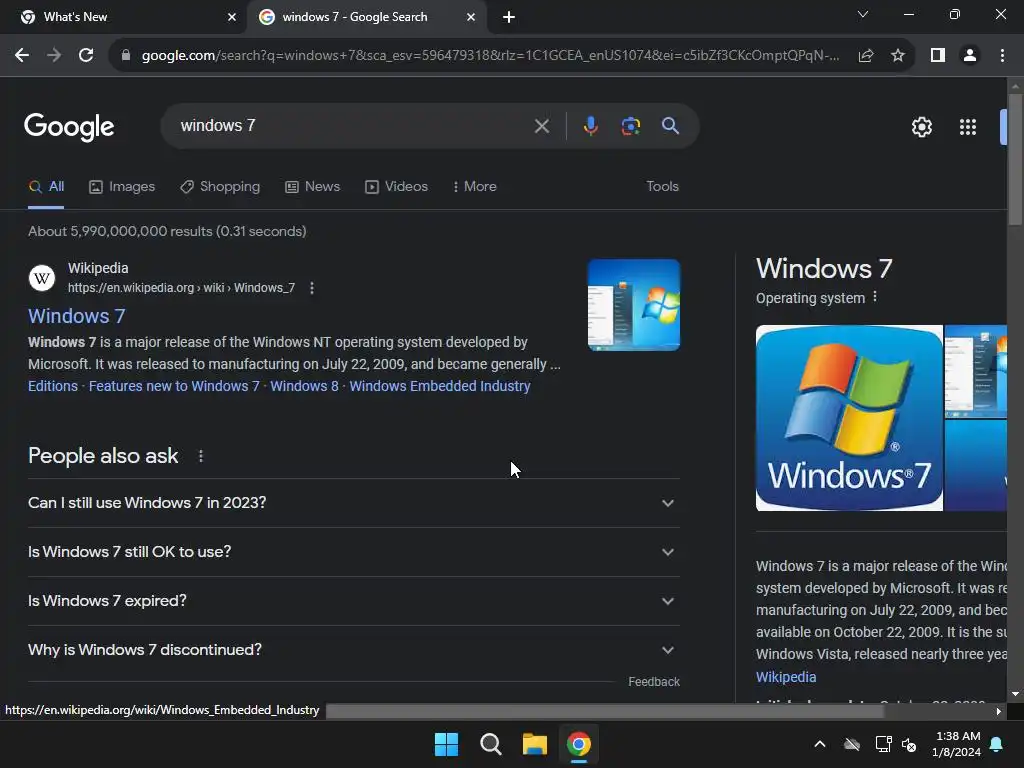Open the network display tray icon
The image size is (1024, 768).
pyautogui.click(x=883, y=744)
